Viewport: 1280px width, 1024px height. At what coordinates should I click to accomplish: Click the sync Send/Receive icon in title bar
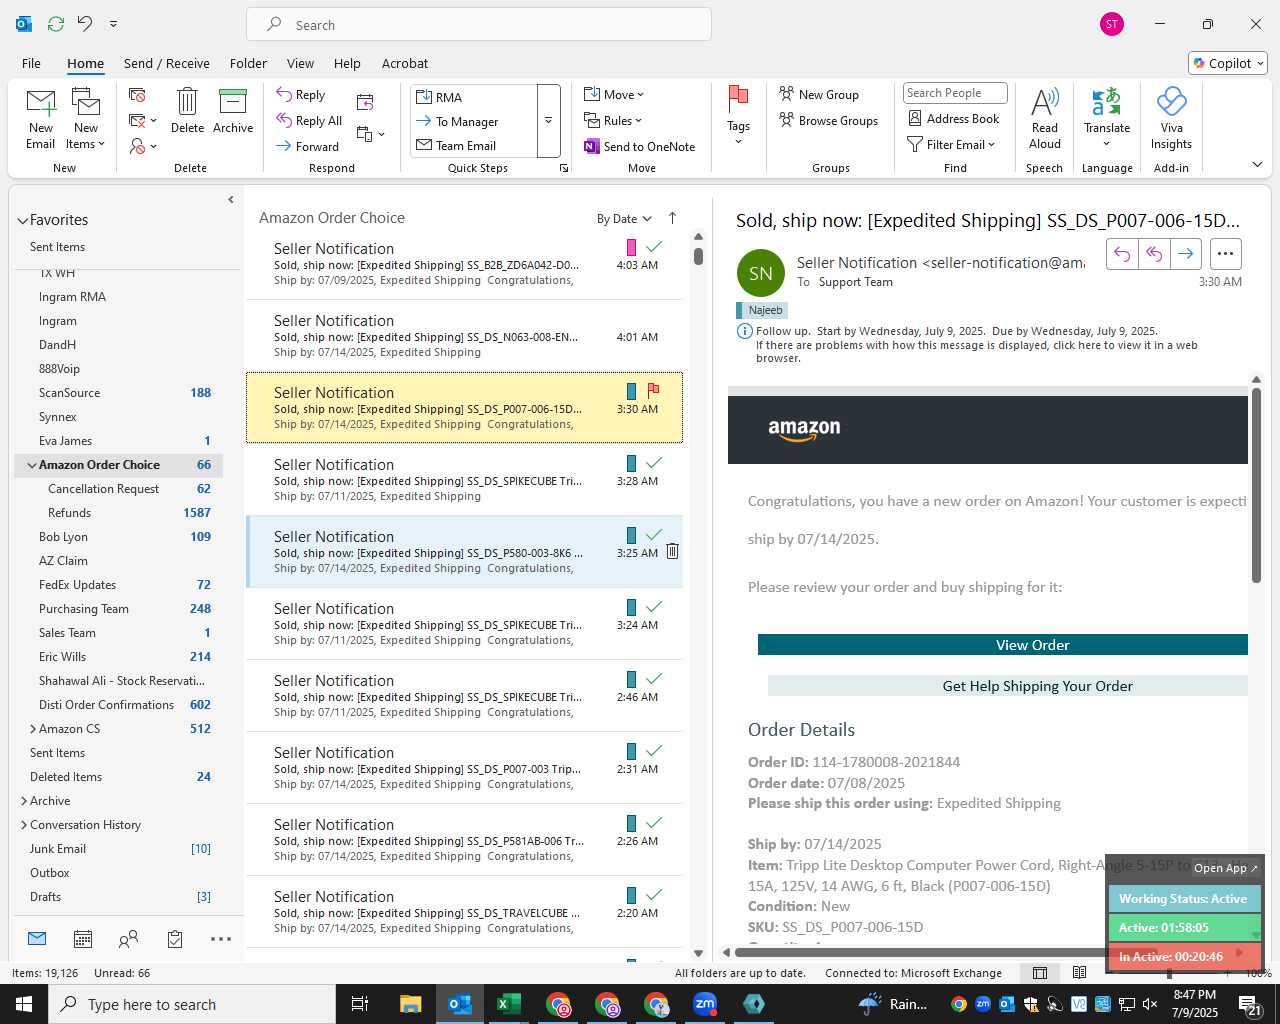click(56, 24)
